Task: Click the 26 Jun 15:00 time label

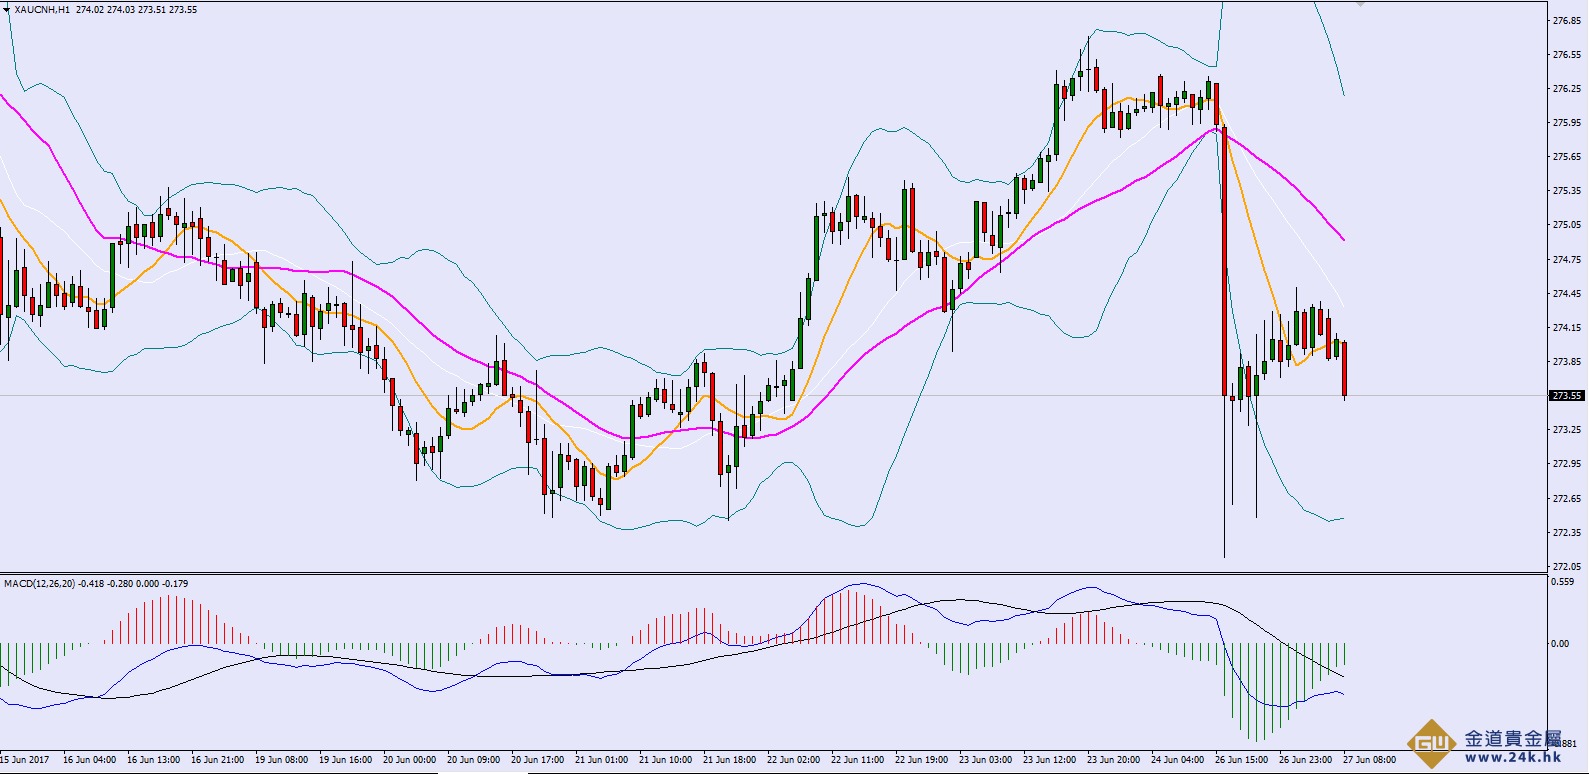Action: click(x=1241, y=759)
